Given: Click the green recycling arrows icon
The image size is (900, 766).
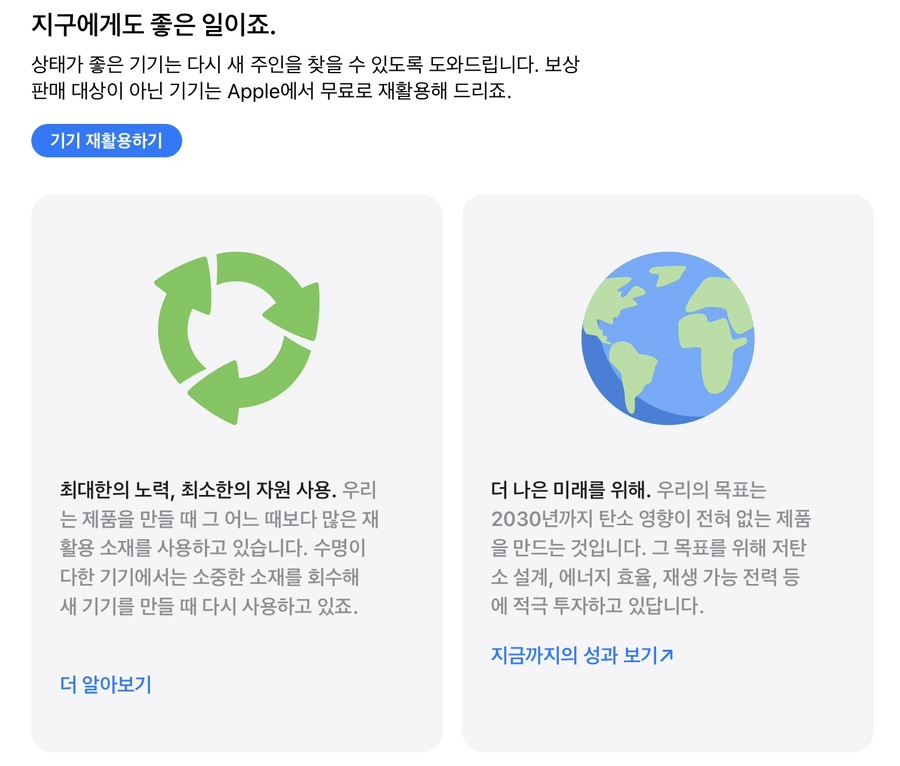Looking at the screenshot, I should 237,338.
